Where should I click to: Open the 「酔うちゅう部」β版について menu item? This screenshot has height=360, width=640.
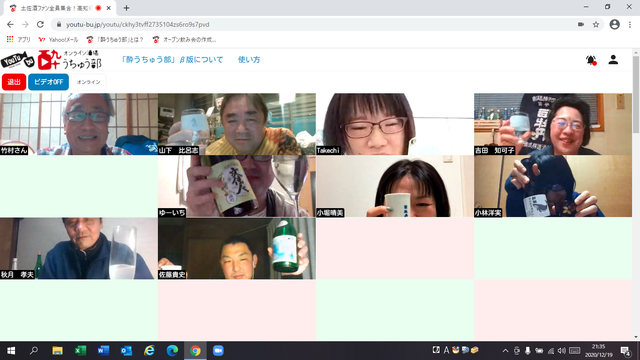pos(172,60)
